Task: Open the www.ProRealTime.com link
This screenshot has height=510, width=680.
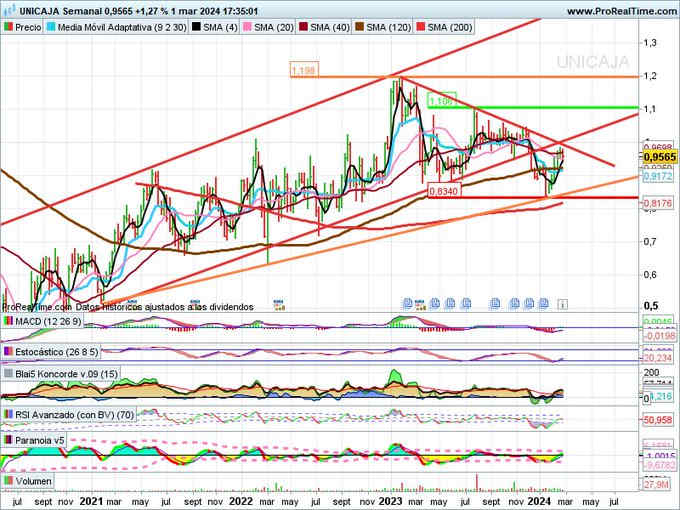Action: coord(621,11)
